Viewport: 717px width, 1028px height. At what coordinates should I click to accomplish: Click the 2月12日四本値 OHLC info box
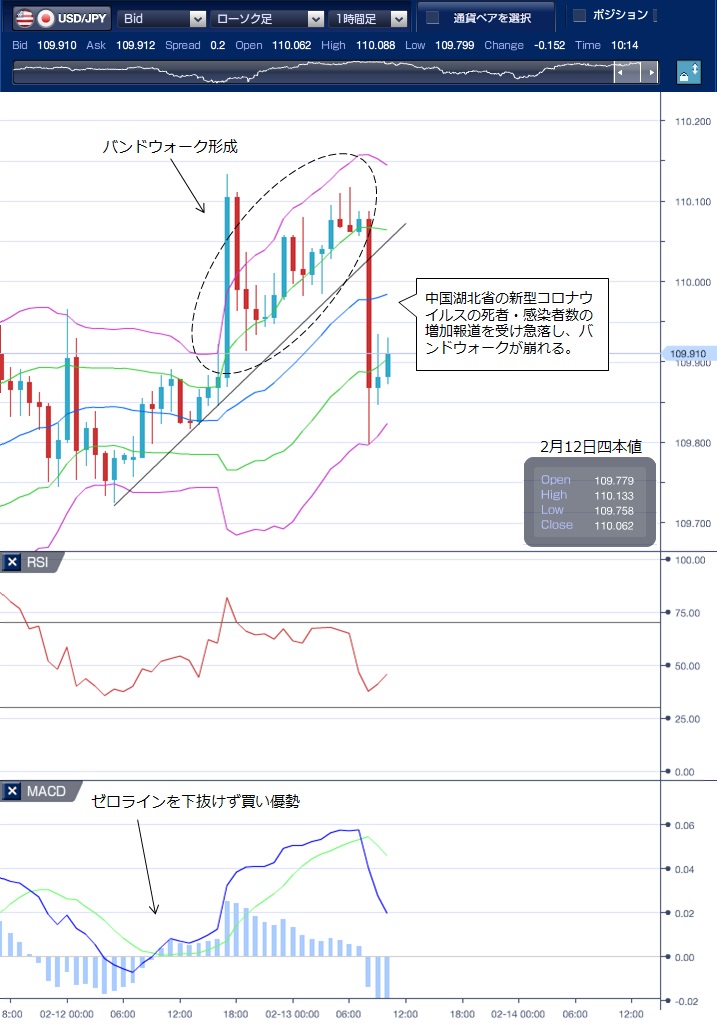pos(589,502)
